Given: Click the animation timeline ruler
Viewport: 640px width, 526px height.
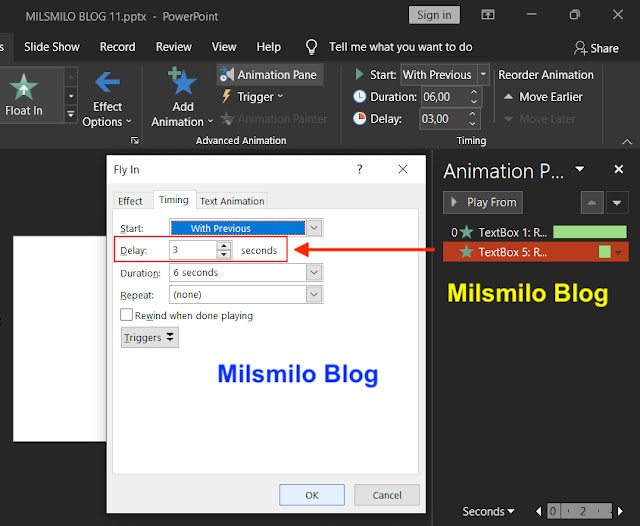Looking at the screenshot, I should coord(579,511).
